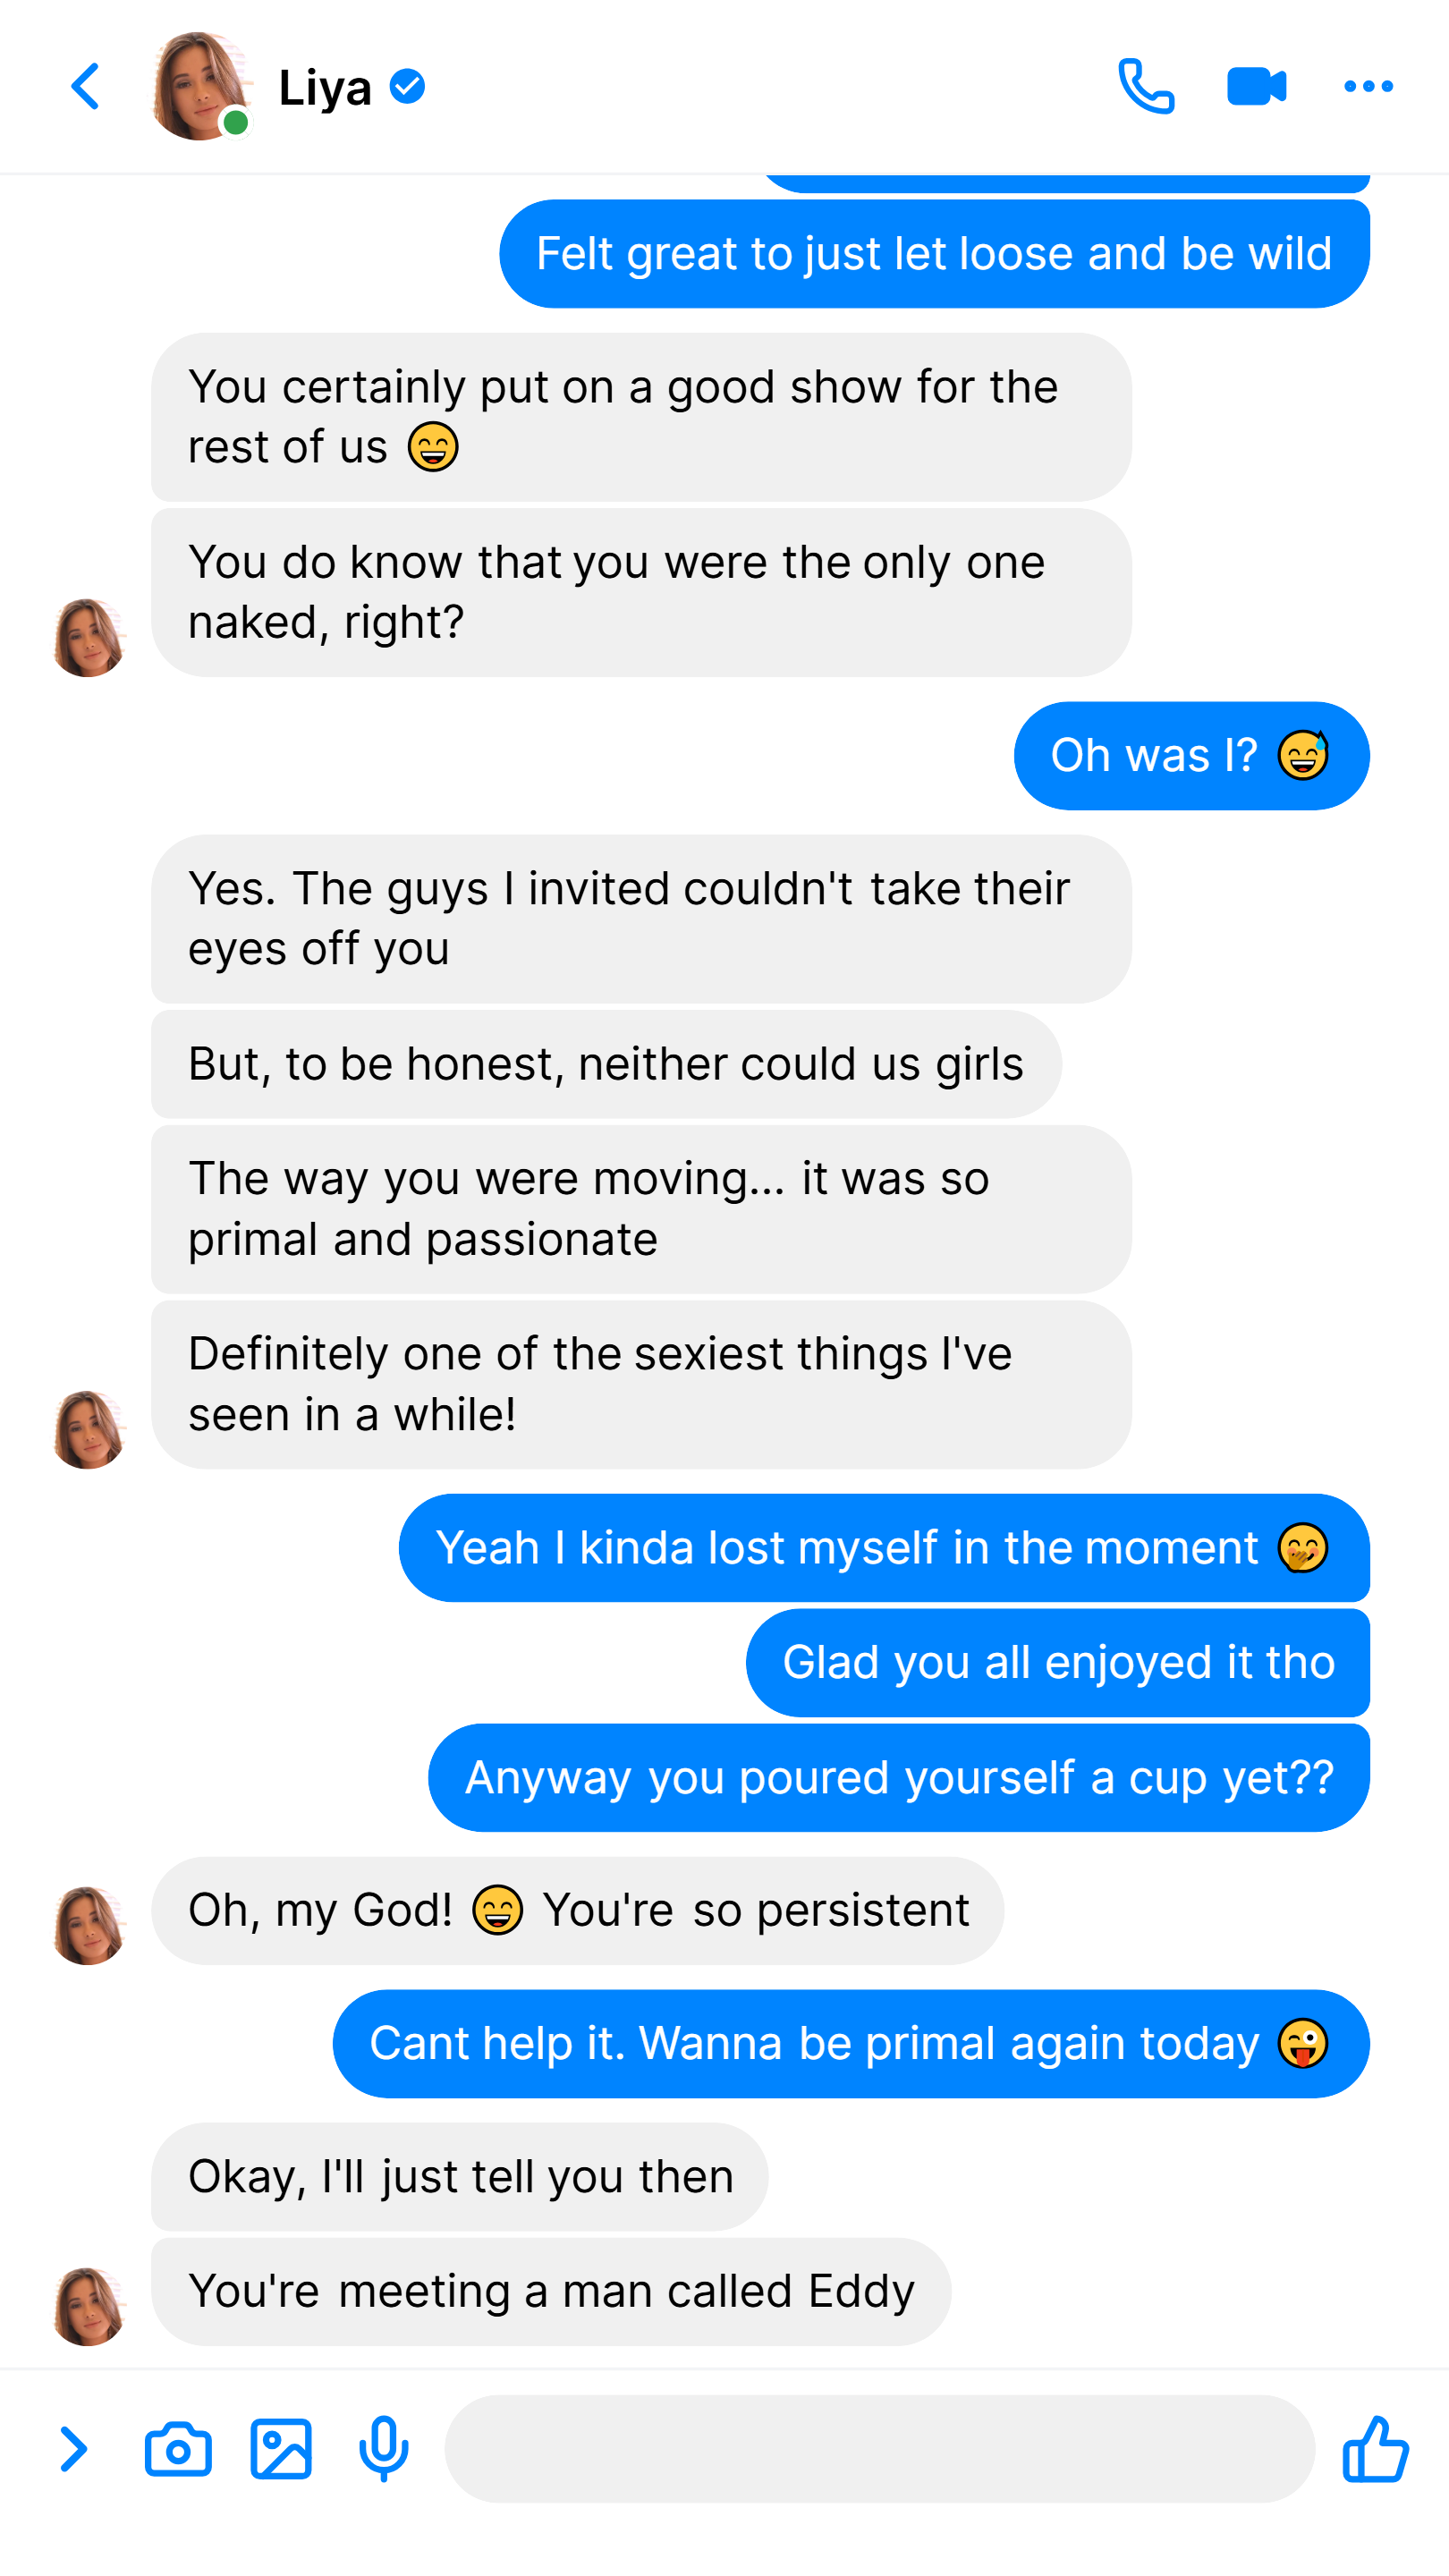This screenshot has width=1449, height=2576.
Task: Select the "Felt great to just let loose" message
Action: tap(934, 254)
